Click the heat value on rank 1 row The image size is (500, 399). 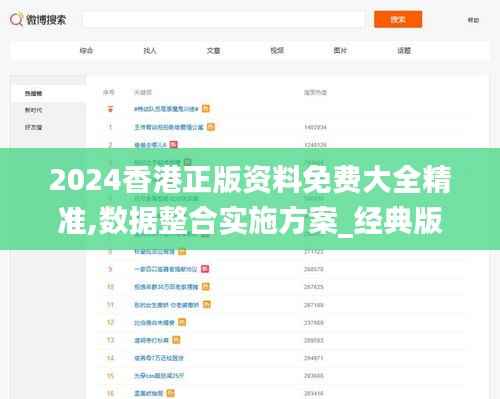pyautogui.click(x=315, y=127)
